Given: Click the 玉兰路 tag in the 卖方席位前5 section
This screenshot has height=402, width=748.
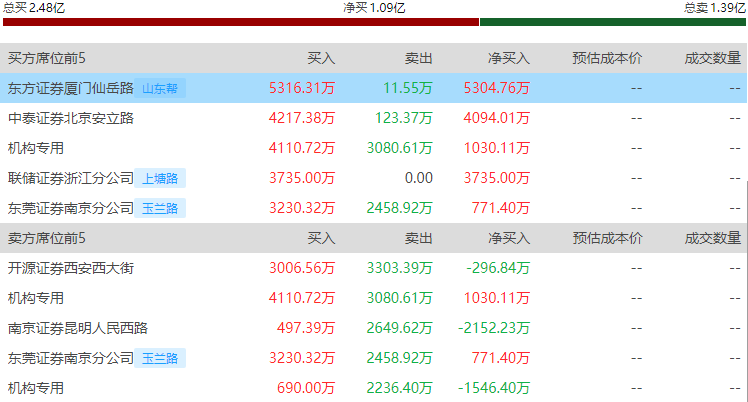Looking at the screenshot, I should pyautogui.click(x=160, y=358).
